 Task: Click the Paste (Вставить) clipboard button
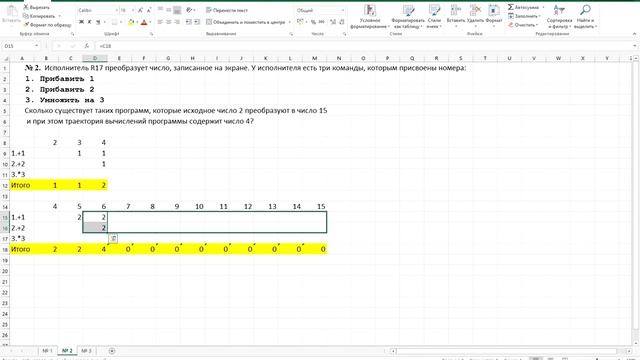click(11, 15)
